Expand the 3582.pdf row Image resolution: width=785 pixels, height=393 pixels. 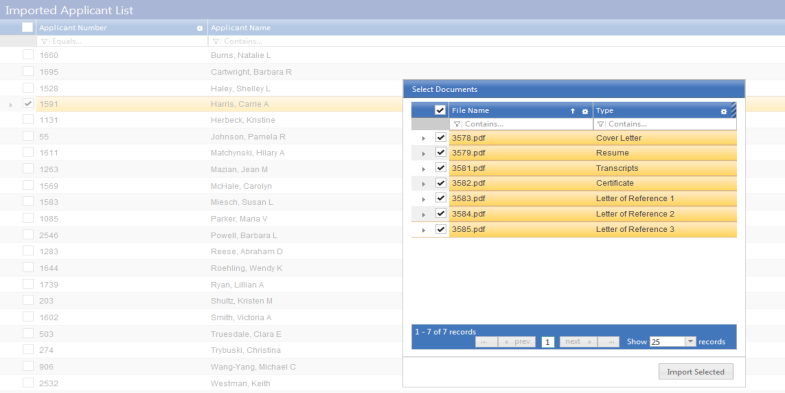424,184
